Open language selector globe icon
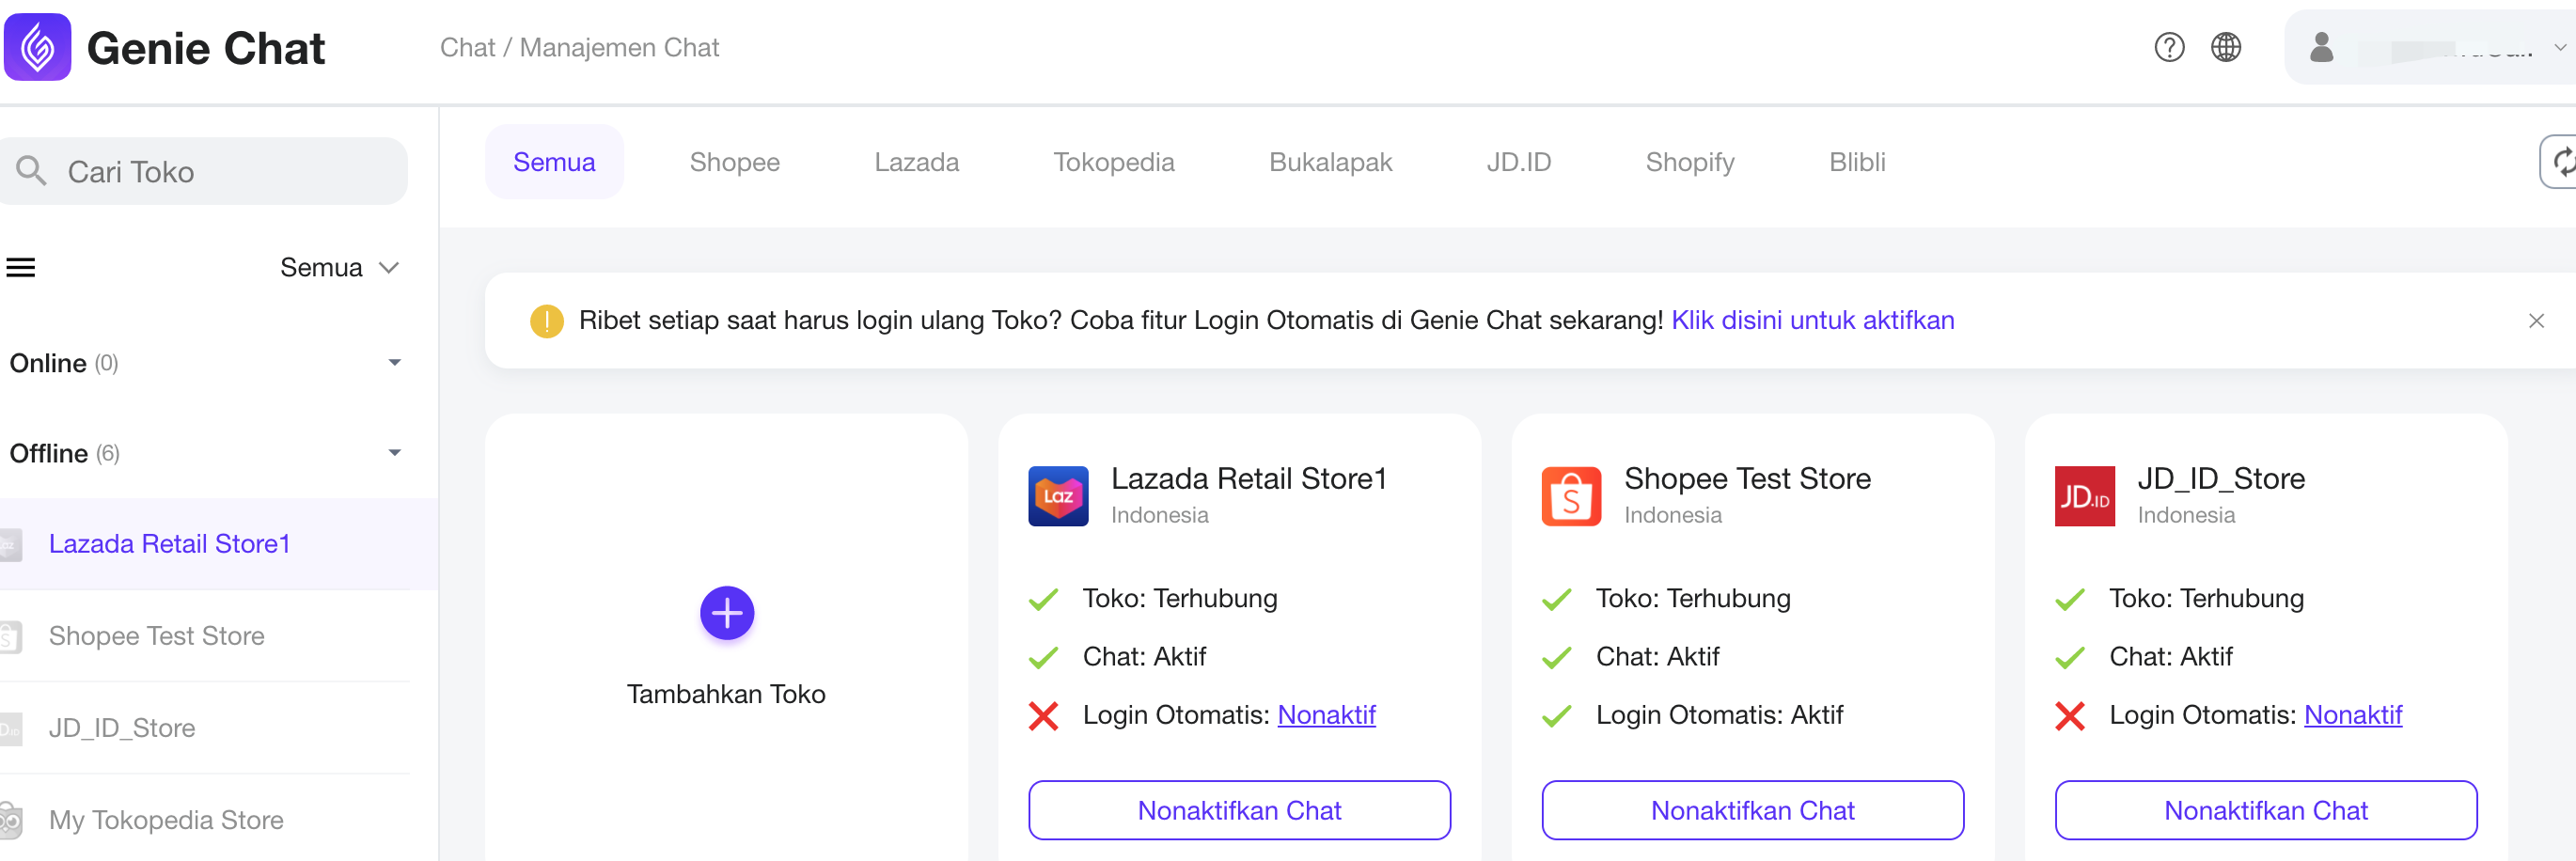This screenshot has width=2576, height=861. (x=2225, y=47)
